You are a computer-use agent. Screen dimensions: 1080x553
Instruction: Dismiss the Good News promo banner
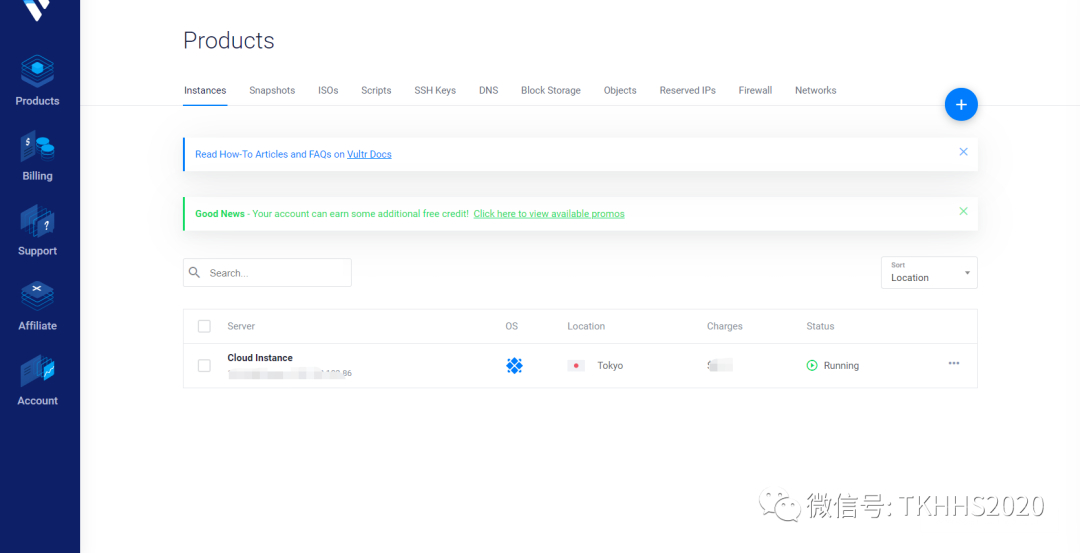coord(963,212)
